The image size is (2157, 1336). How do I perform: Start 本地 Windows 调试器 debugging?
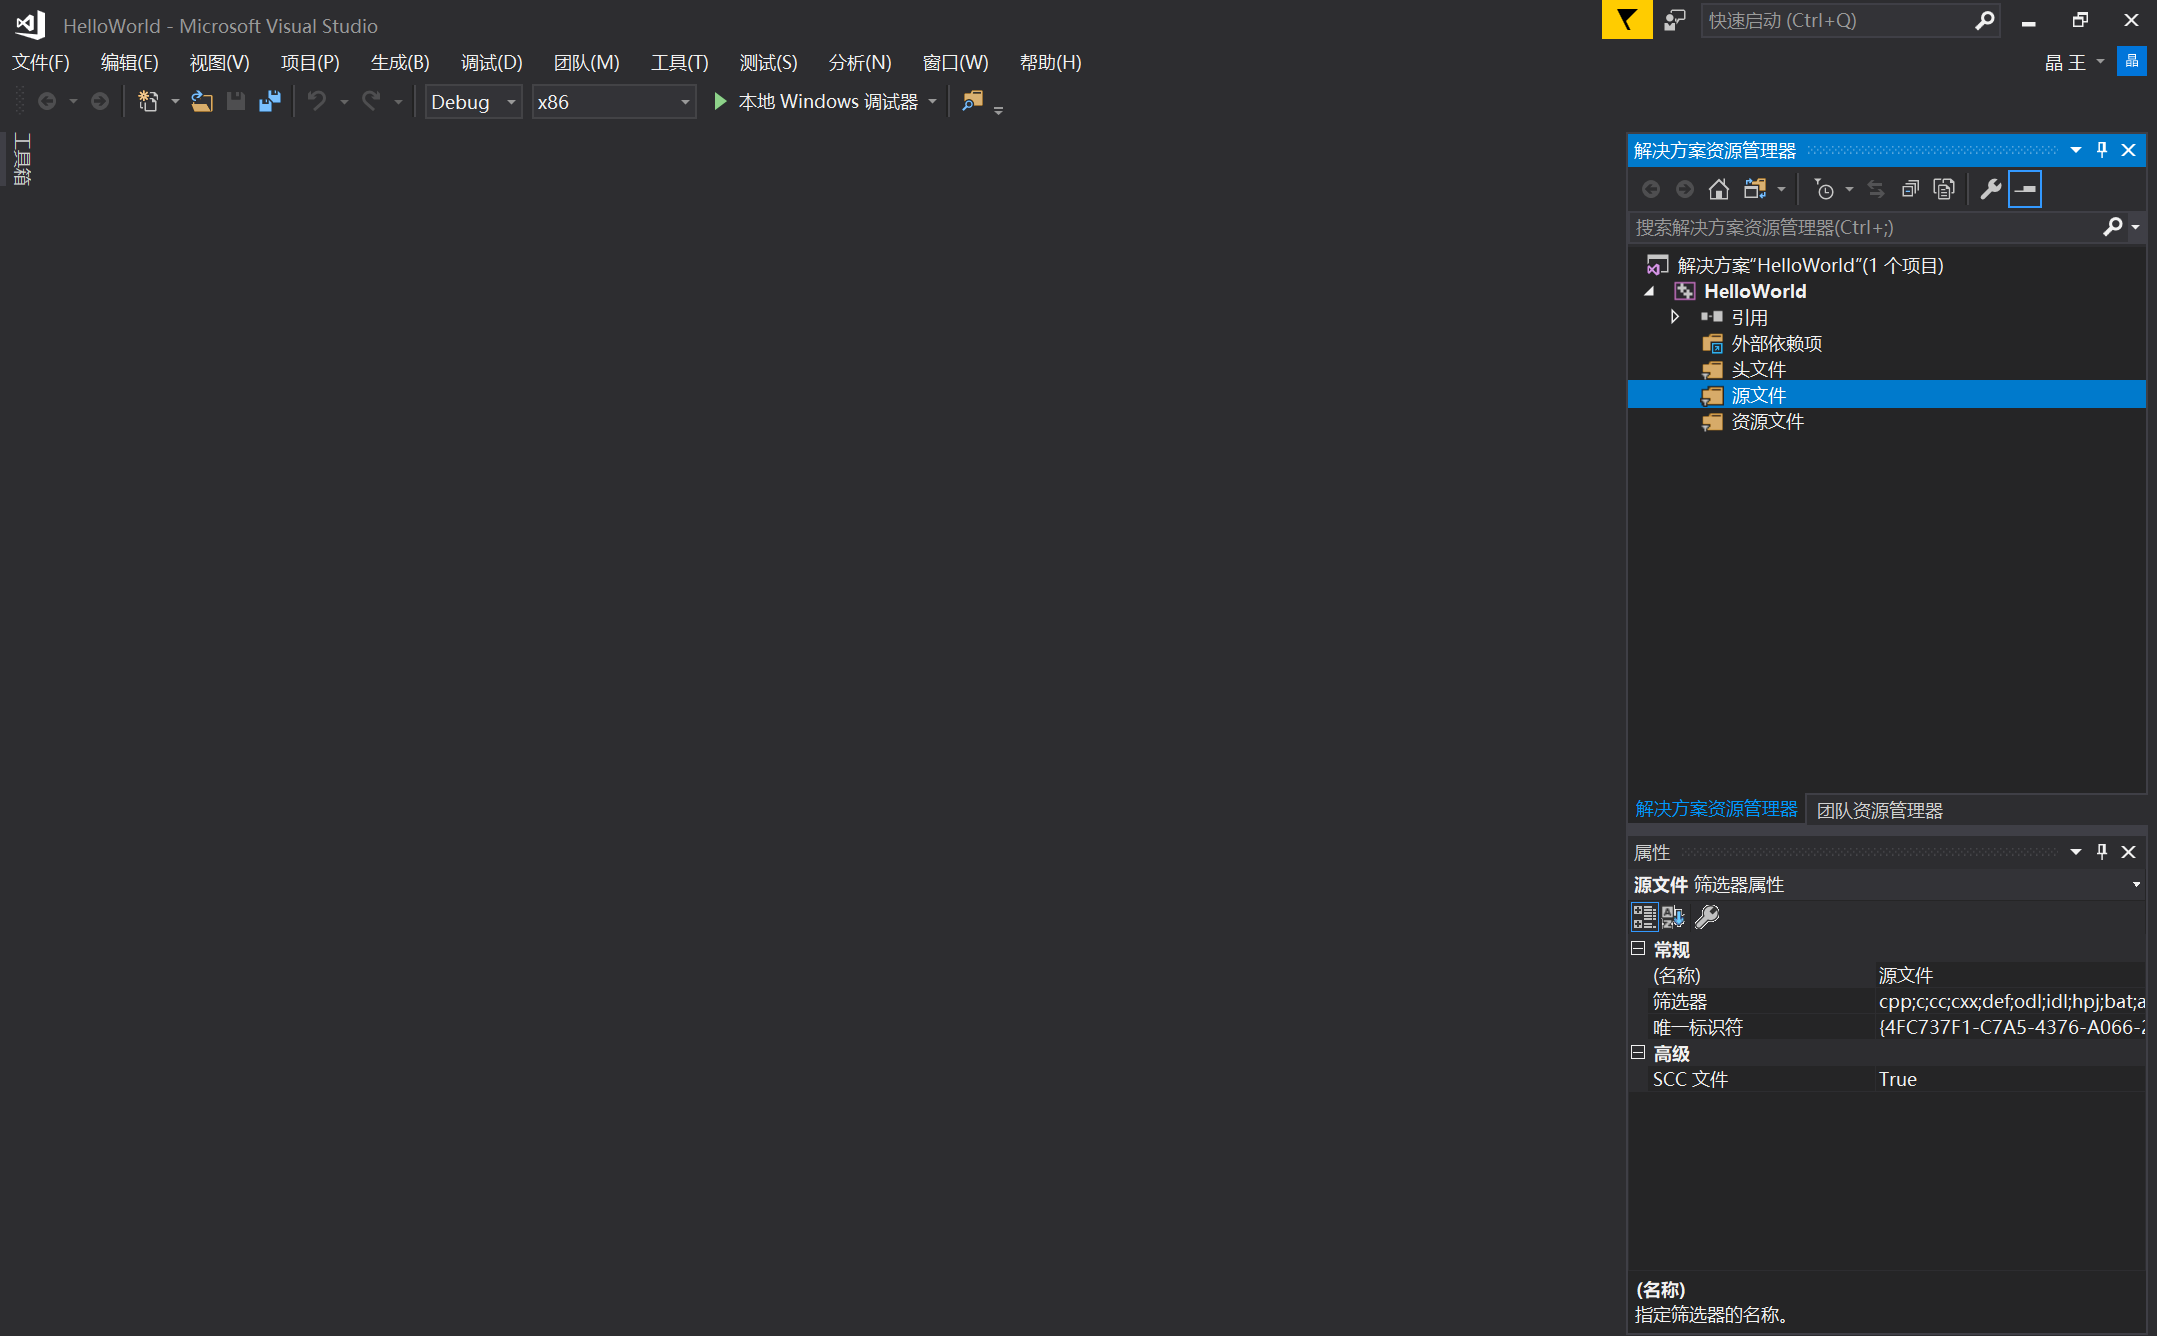coord(817,102)
